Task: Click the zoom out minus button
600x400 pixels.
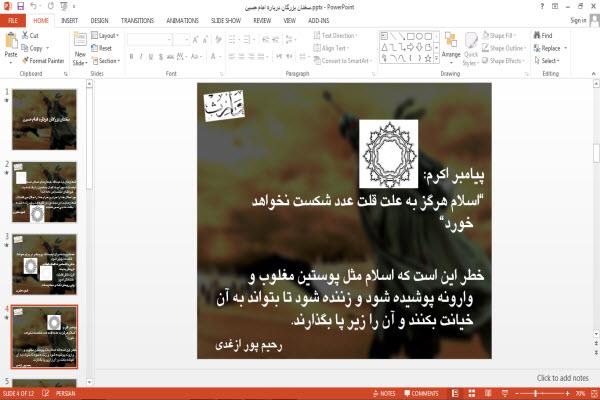Action: click(x=517, y=393)
